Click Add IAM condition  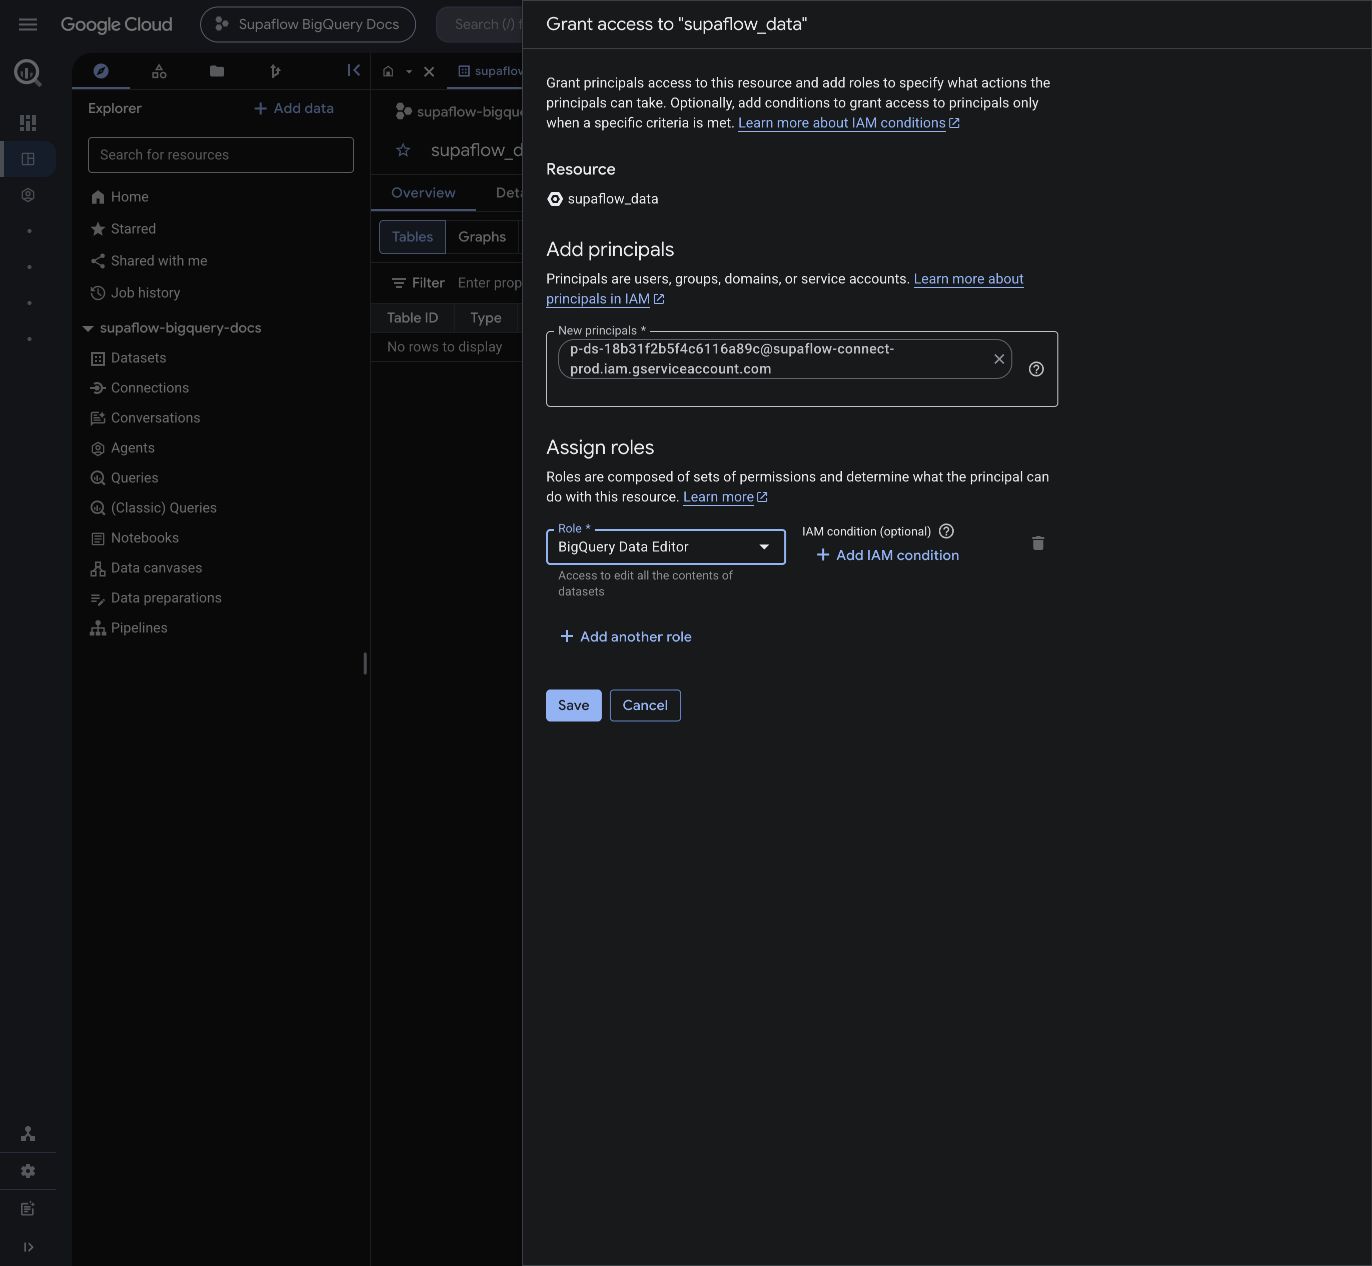887,555
